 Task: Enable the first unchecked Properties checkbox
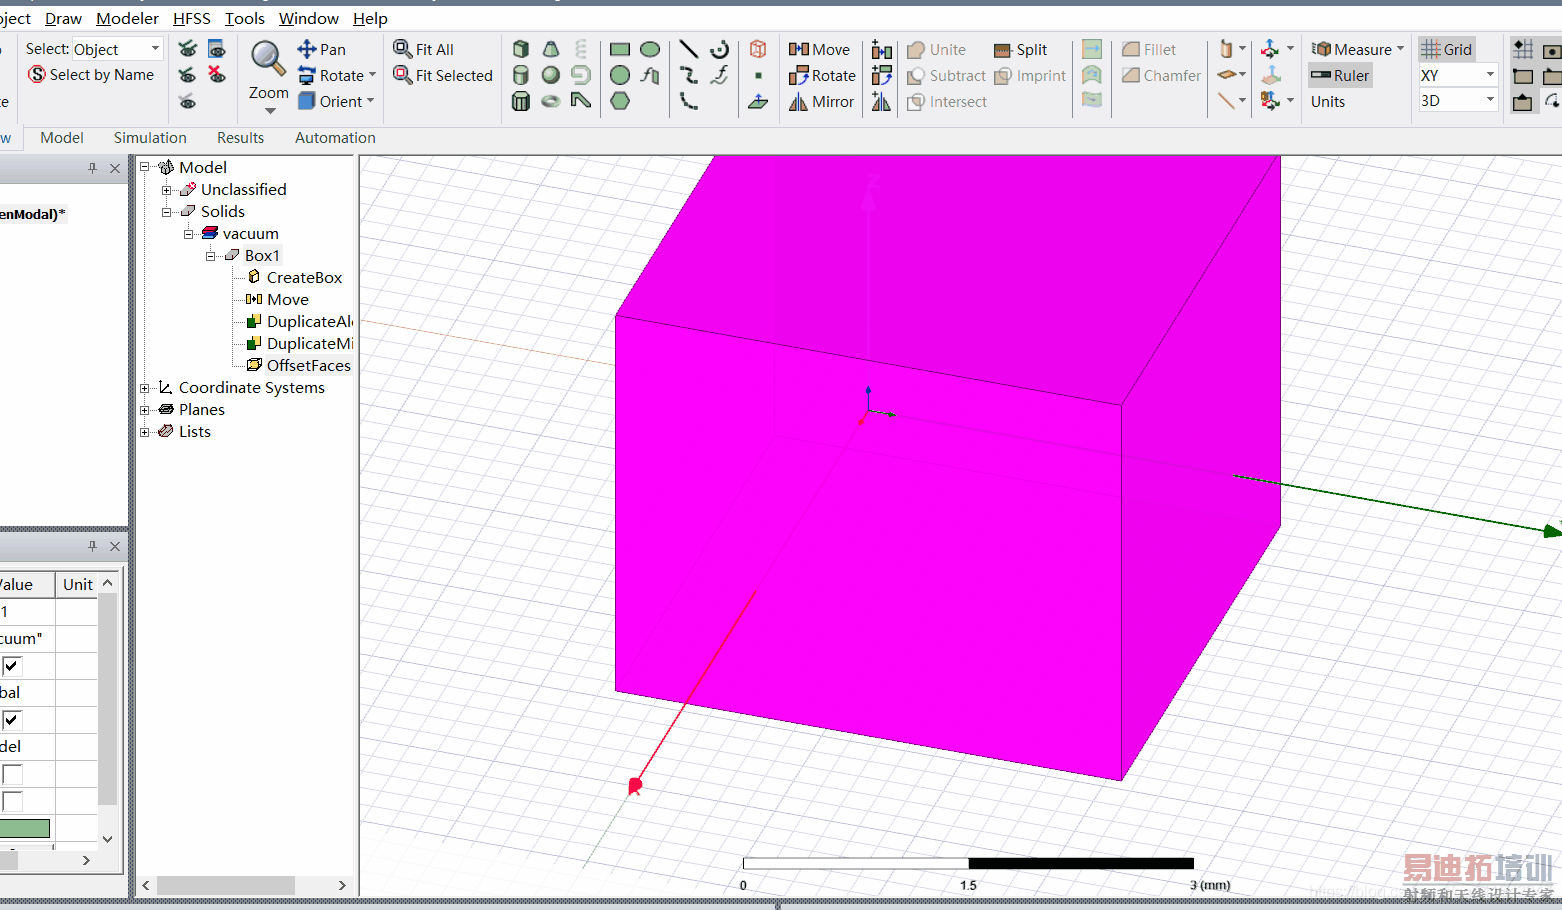click(x=12, y=774)
